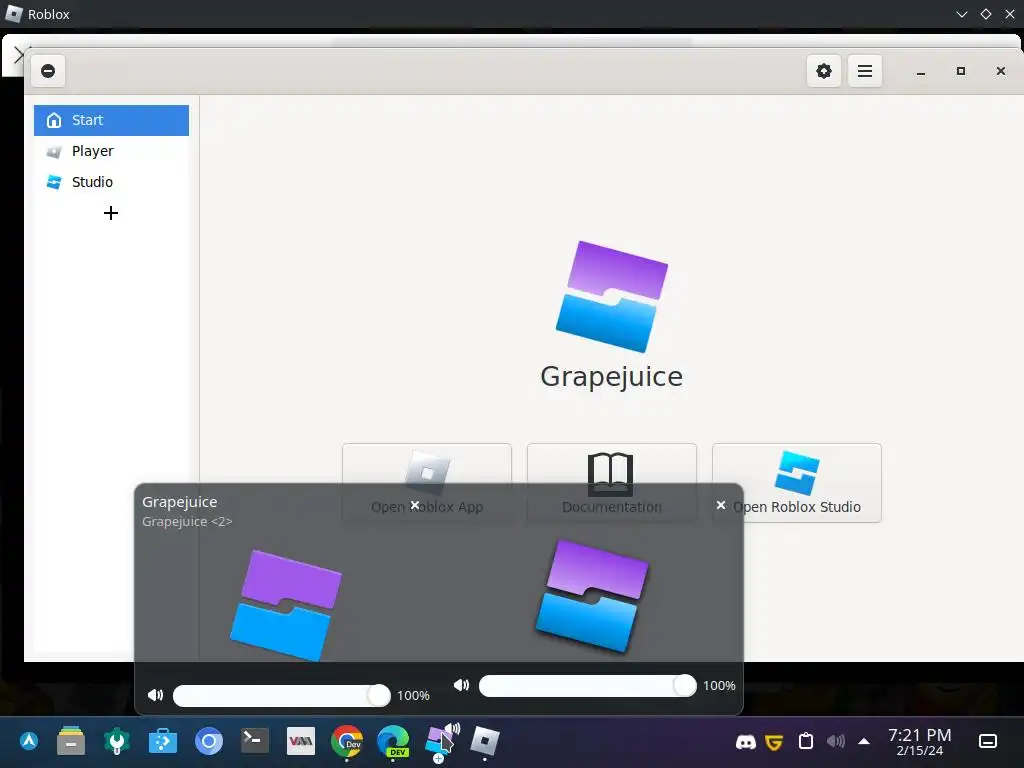Screen dimensions: 1024x768
Task: Open the system volume tray icon
Action: click(x=835, y=741)
